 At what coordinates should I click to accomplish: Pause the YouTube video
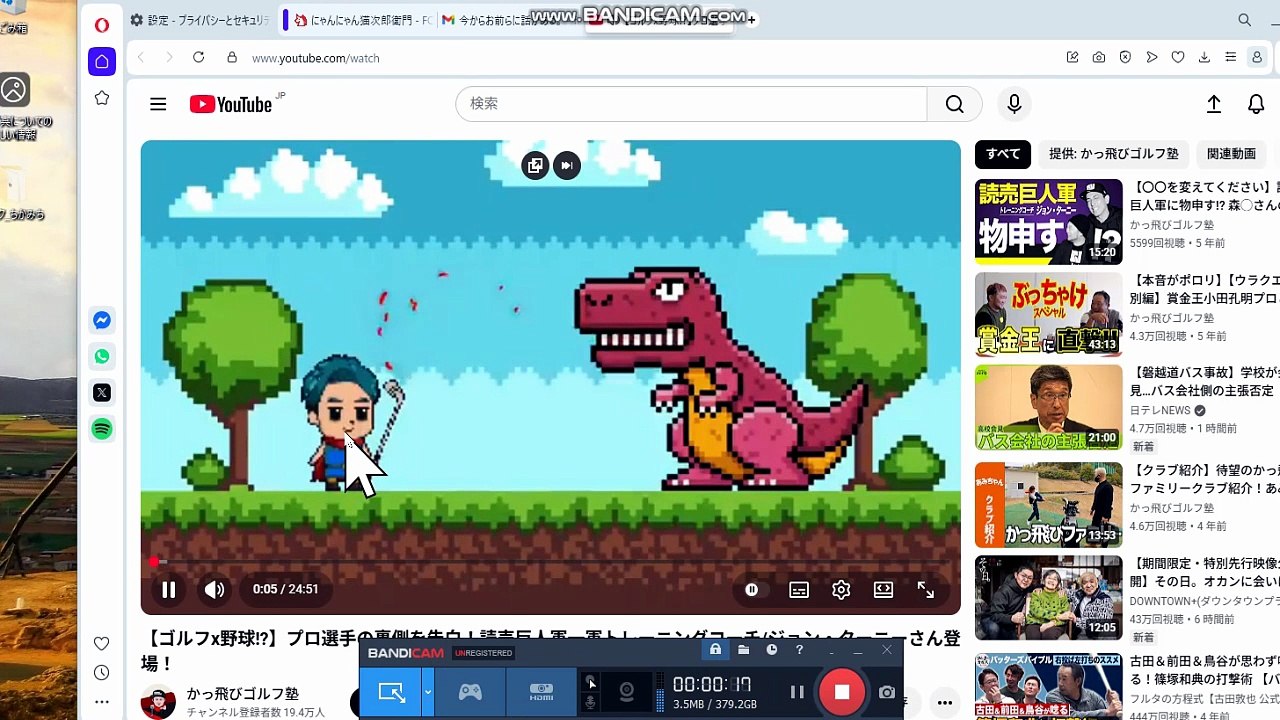coord(168,590)
